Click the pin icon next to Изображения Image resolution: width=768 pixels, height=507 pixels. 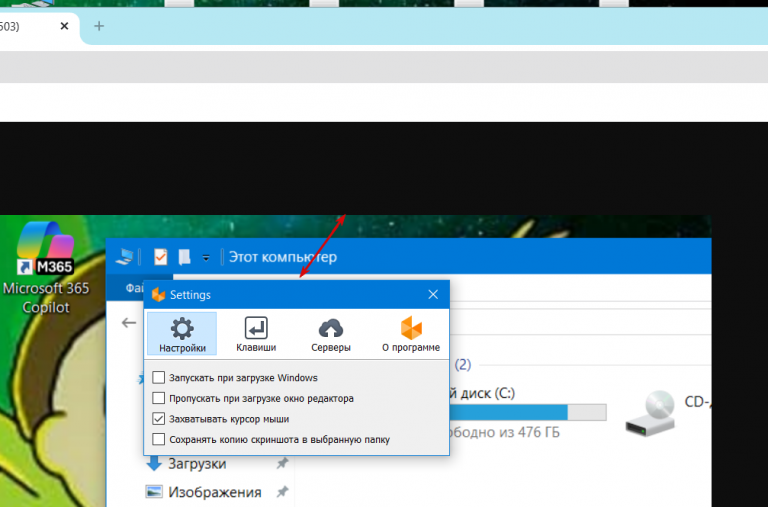tap(282, 491)
